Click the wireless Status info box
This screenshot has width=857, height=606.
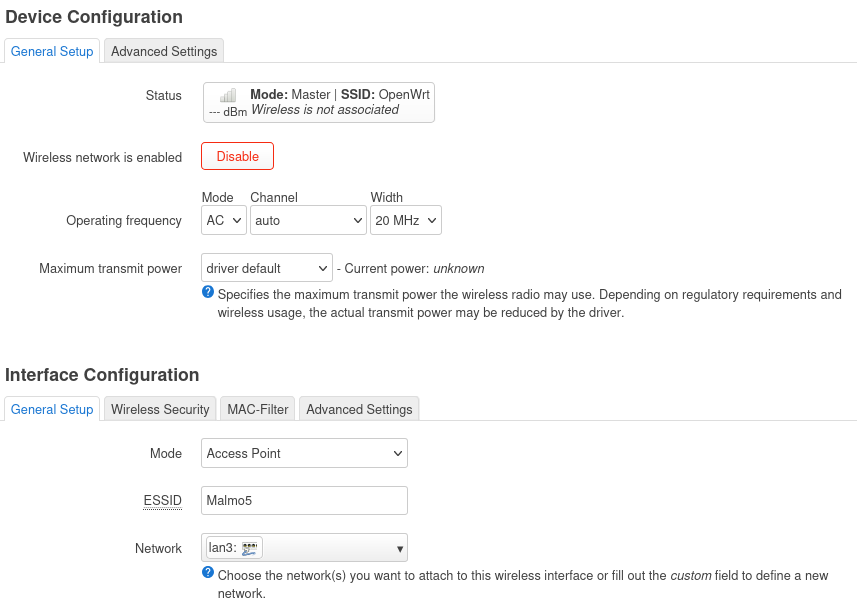[319, 102]
